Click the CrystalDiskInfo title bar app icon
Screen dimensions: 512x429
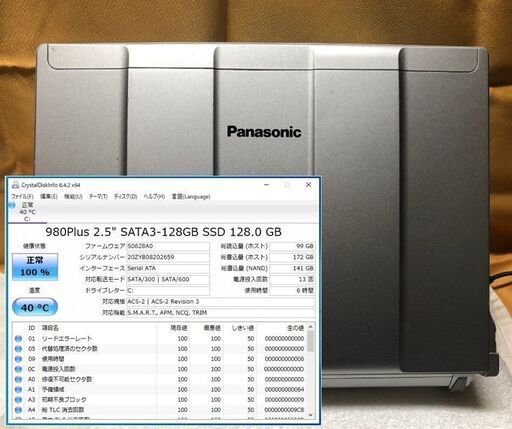point(15,184)
